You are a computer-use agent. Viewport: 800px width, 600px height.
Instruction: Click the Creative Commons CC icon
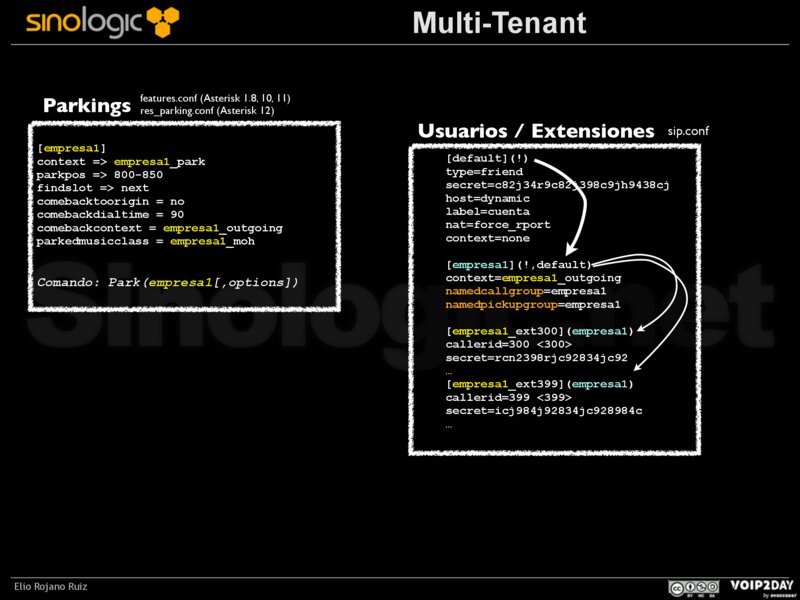point(677,587)
